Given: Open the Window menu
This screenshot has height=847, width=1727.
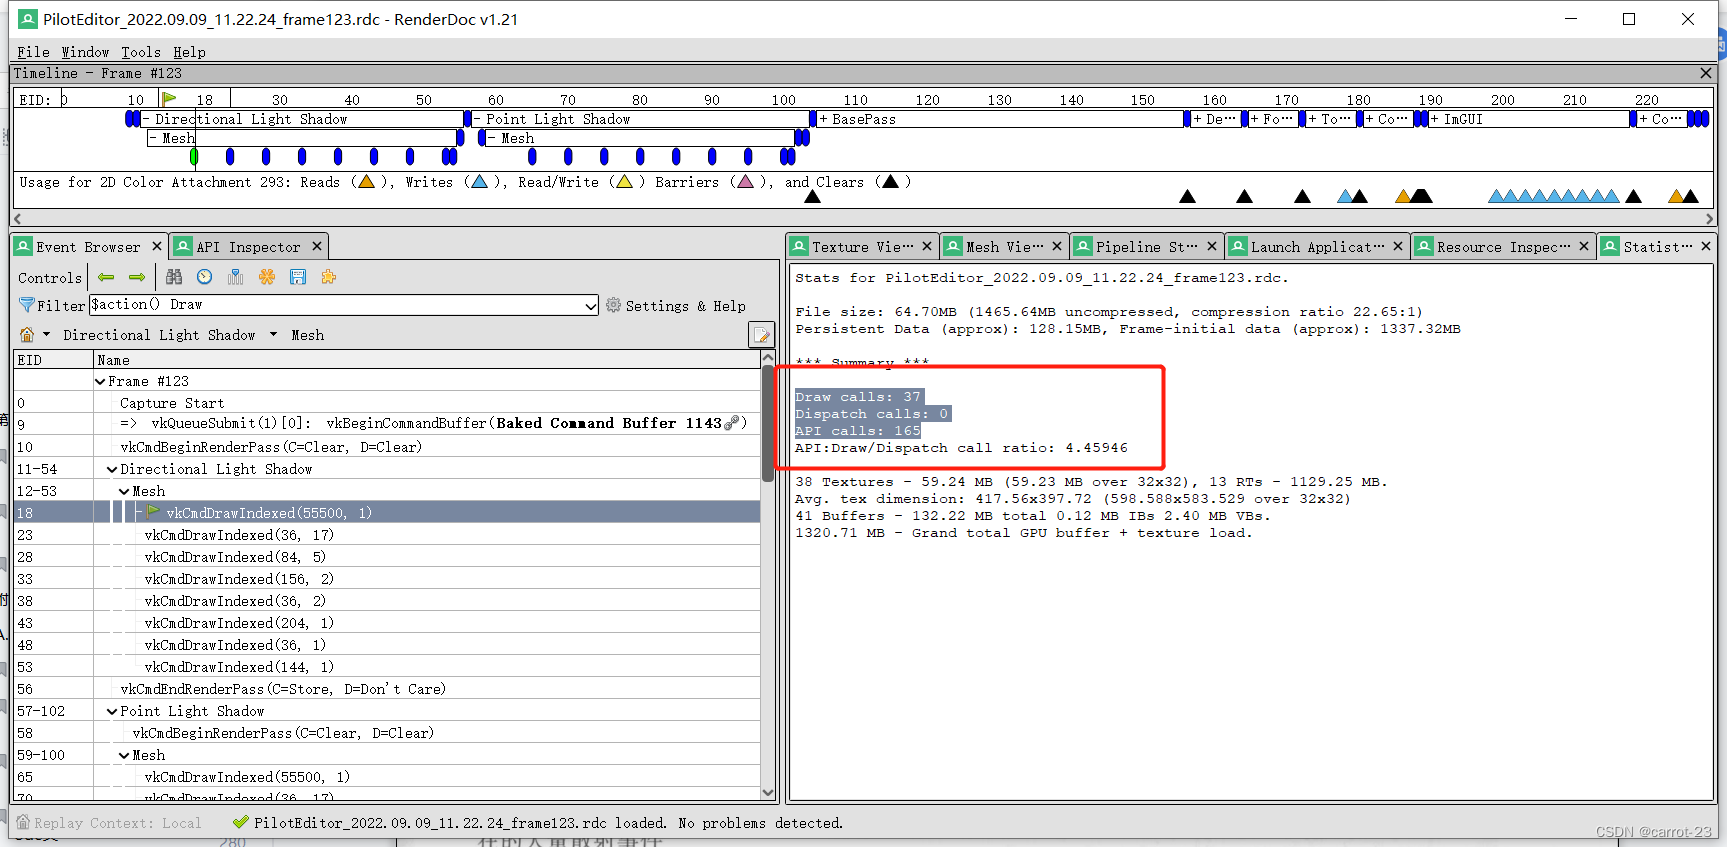Looking at the screenshot, I should coord(85,52).
